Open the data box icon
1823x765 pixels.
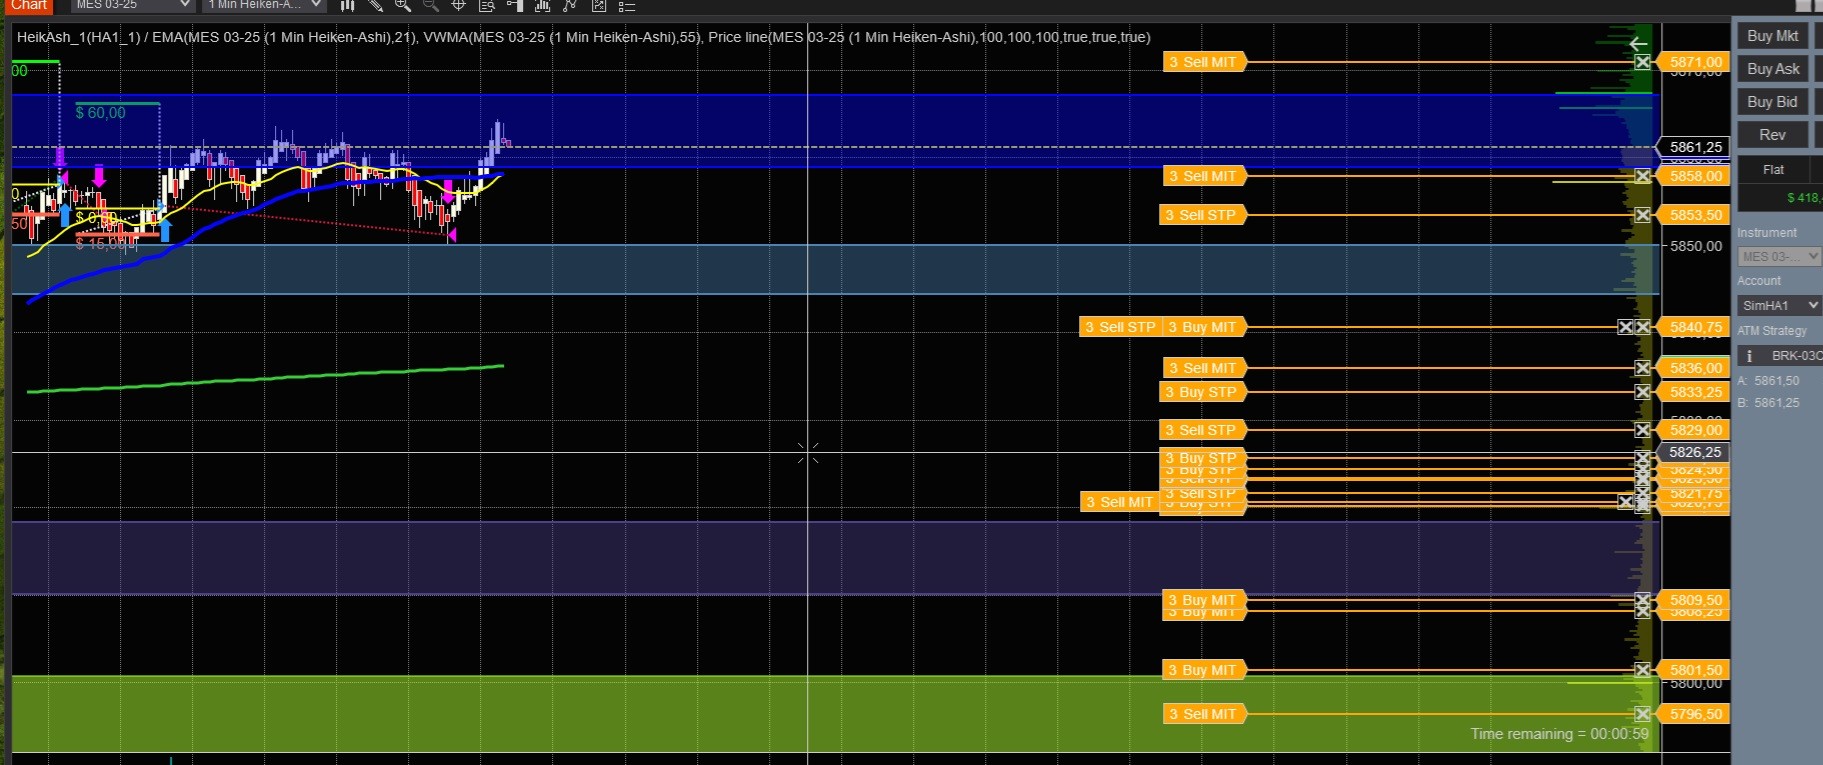point(487,6)
